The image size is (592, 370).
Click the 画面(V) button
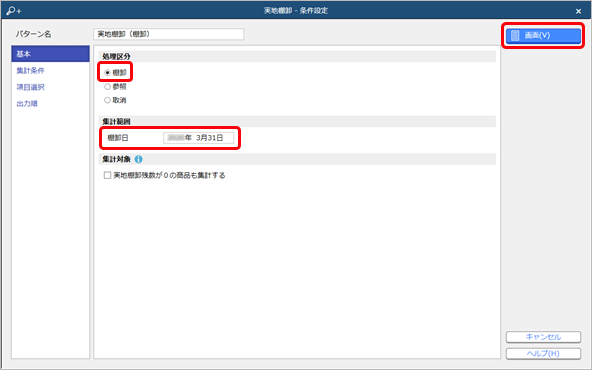[543, 35]
